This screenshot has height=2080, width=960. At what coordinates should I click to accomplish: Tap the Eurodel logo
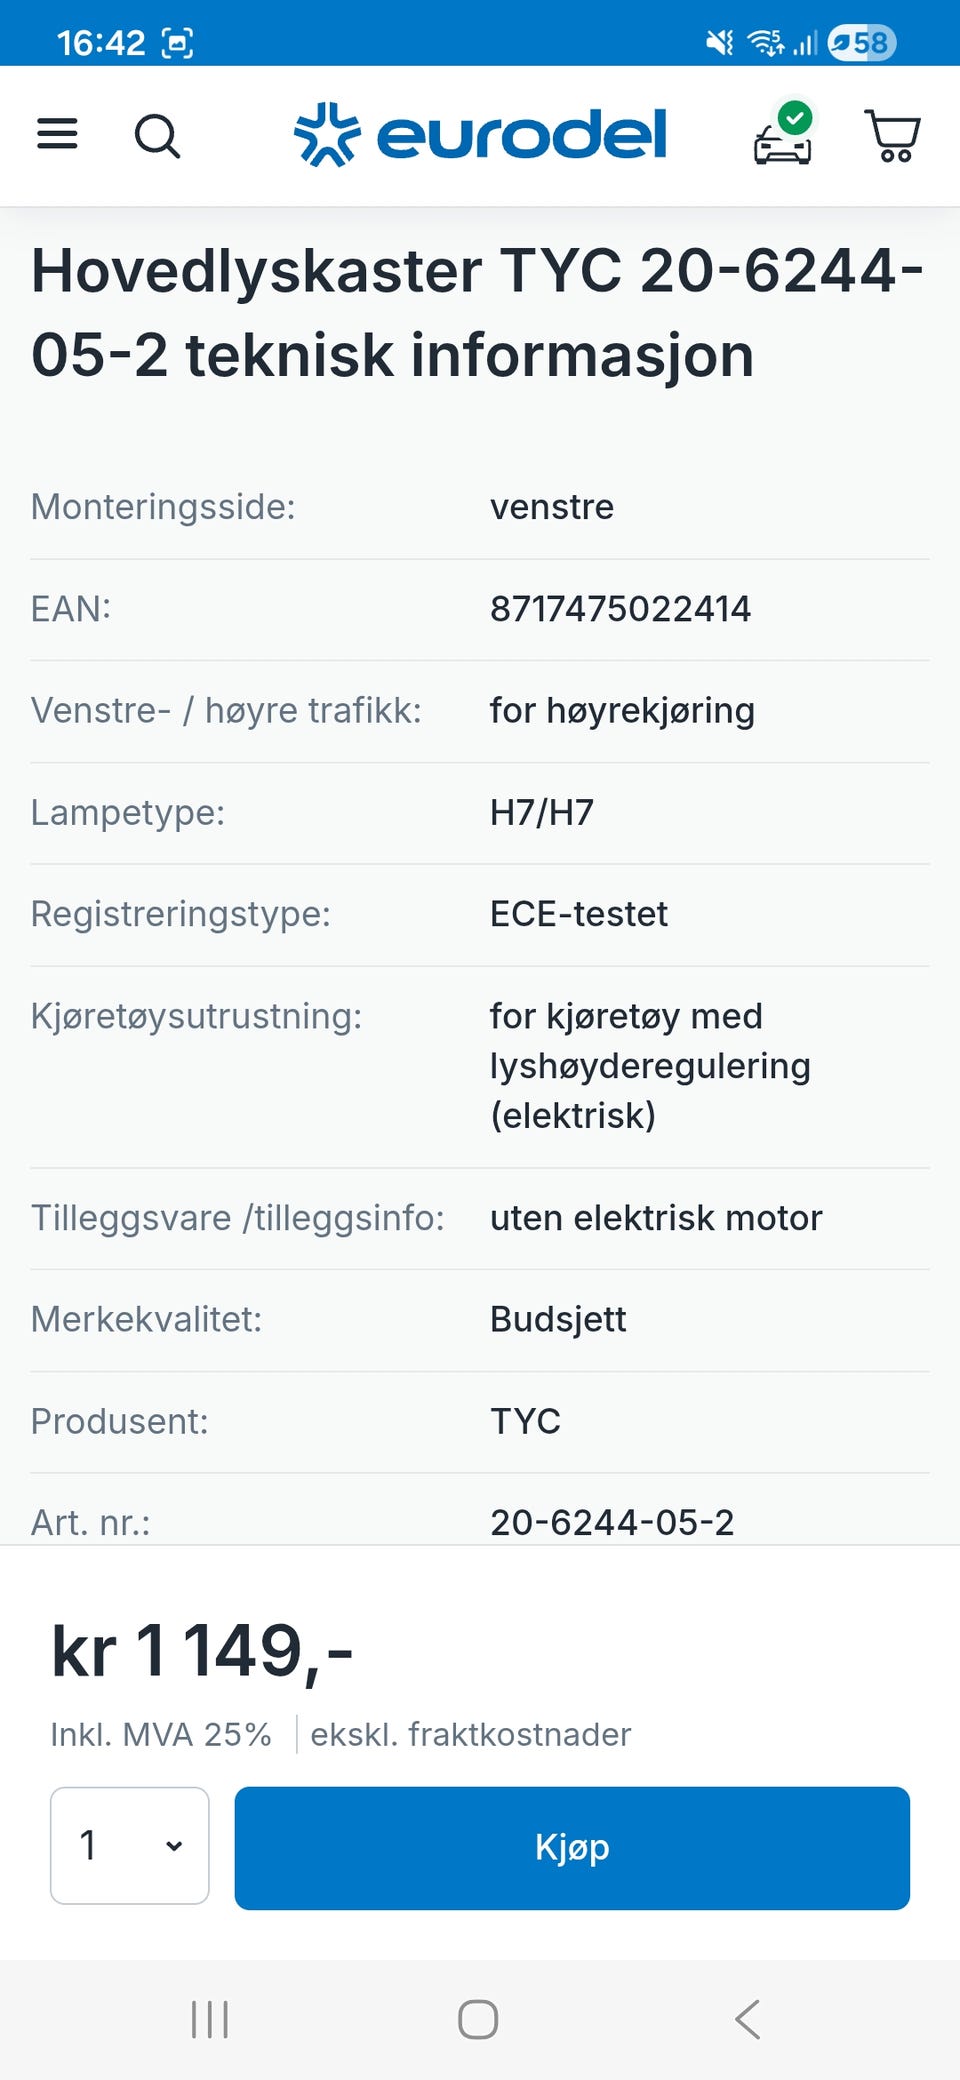click(480, 135)
